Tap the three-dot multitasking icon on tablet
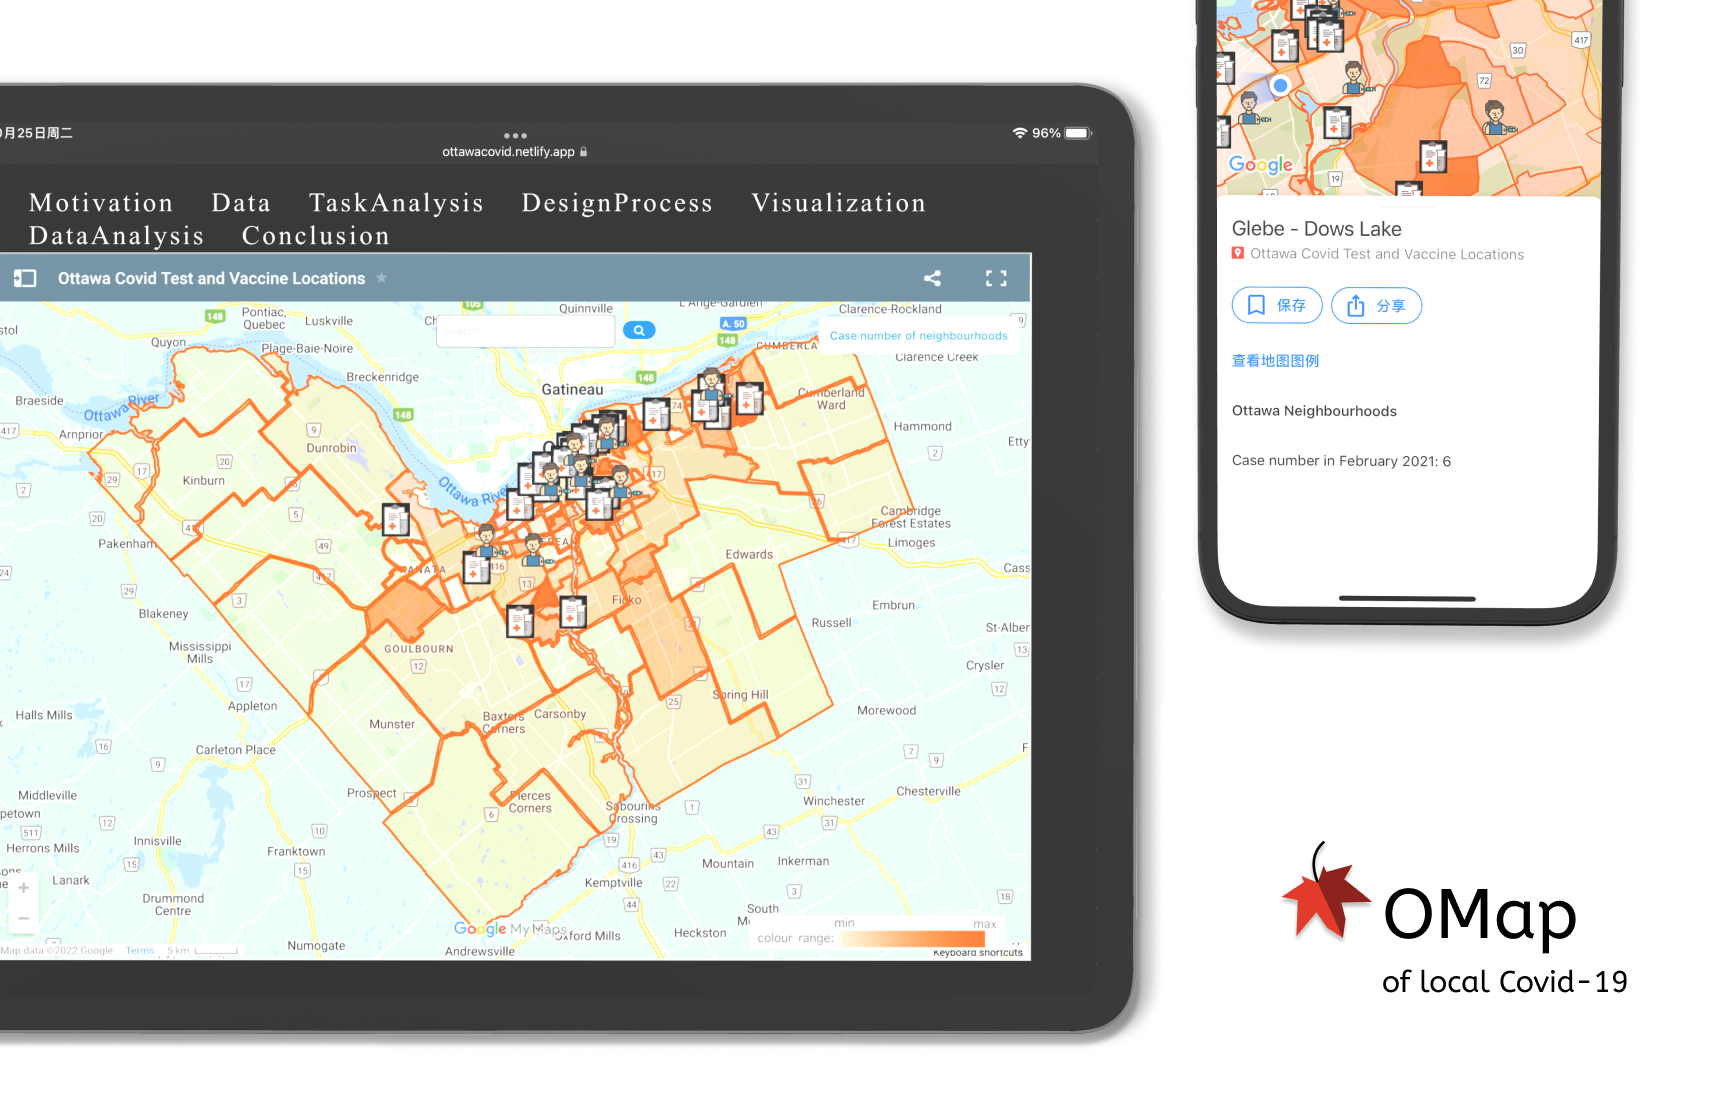 click(515, 135)
